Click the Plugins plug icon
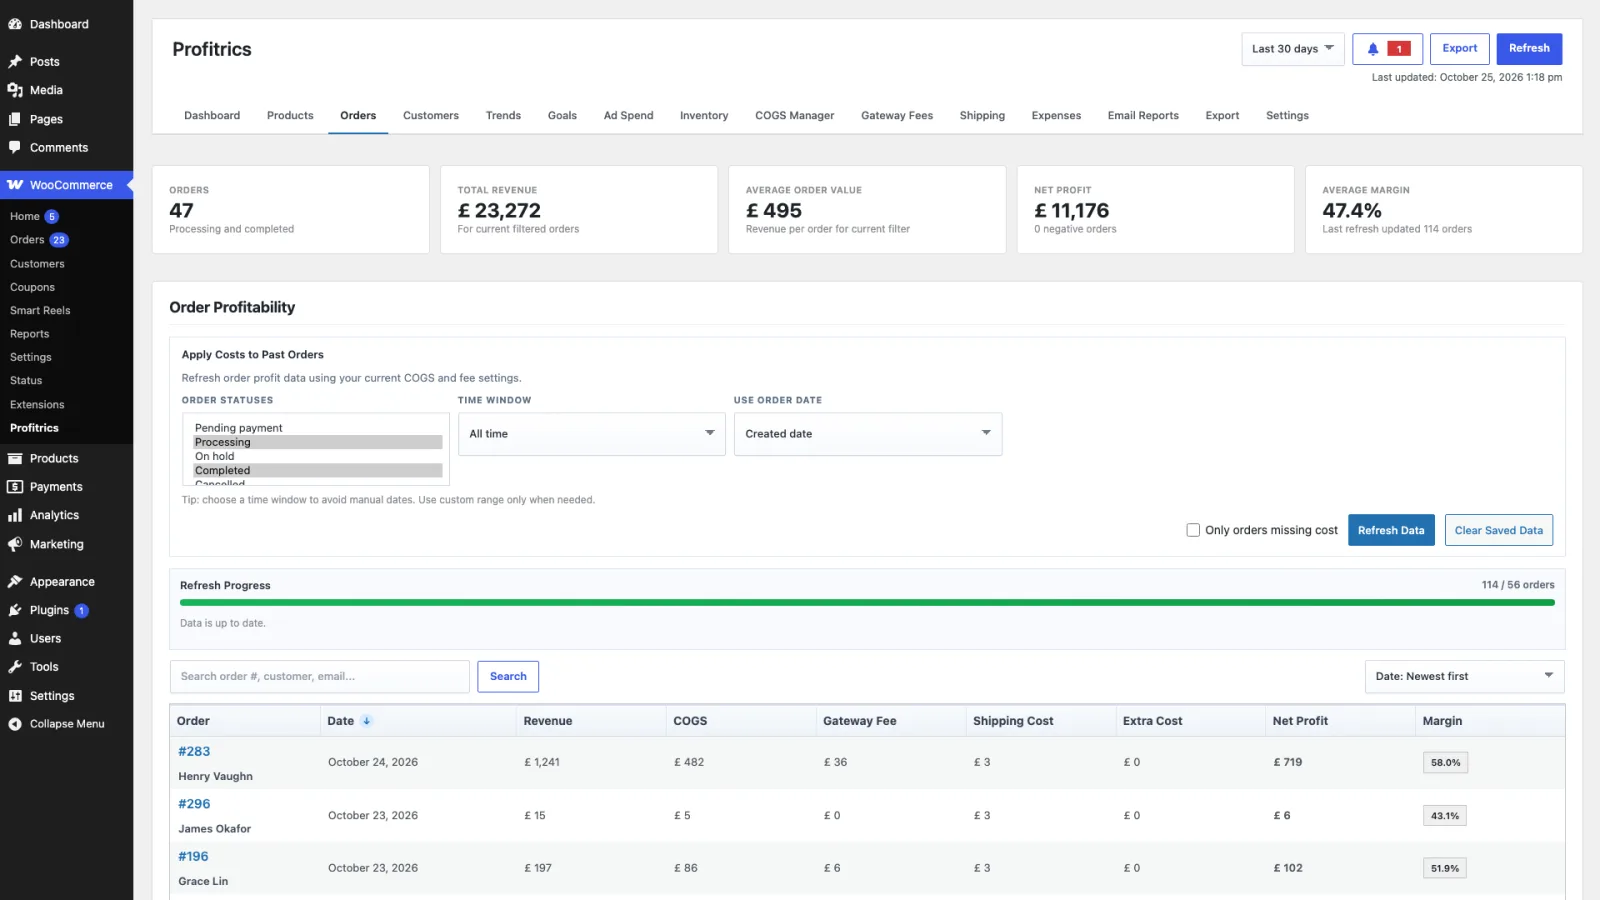The image size is (1600, 900). point(15,610)
